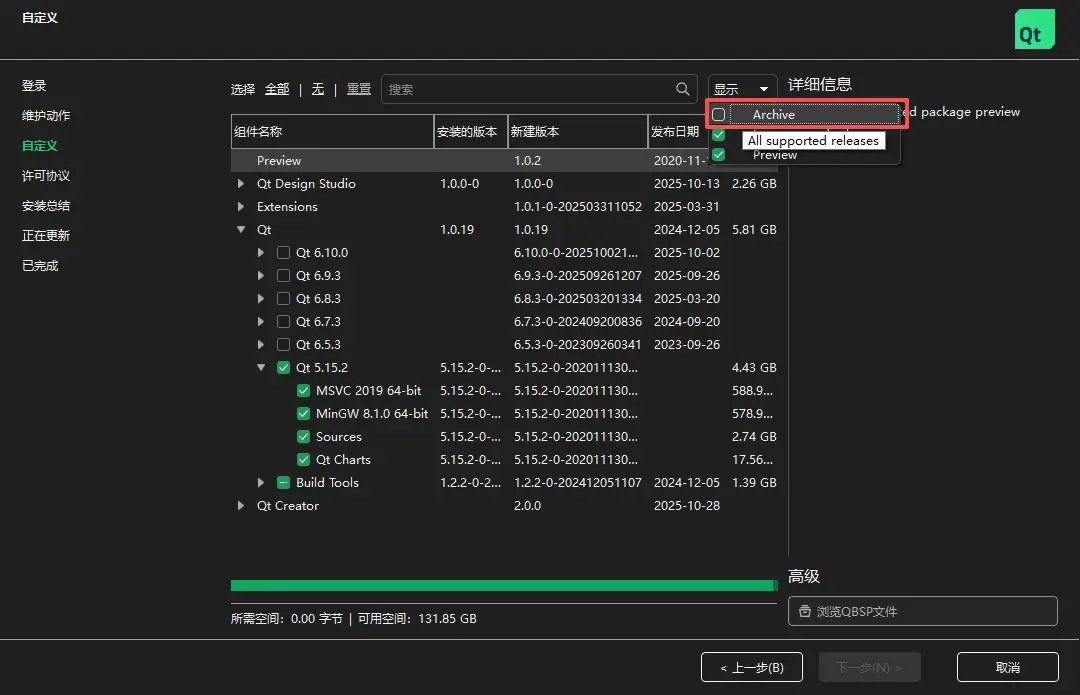Enable the Archive checkbox
The width and height of the screenshot is (1080, 695).
point(718,114)
